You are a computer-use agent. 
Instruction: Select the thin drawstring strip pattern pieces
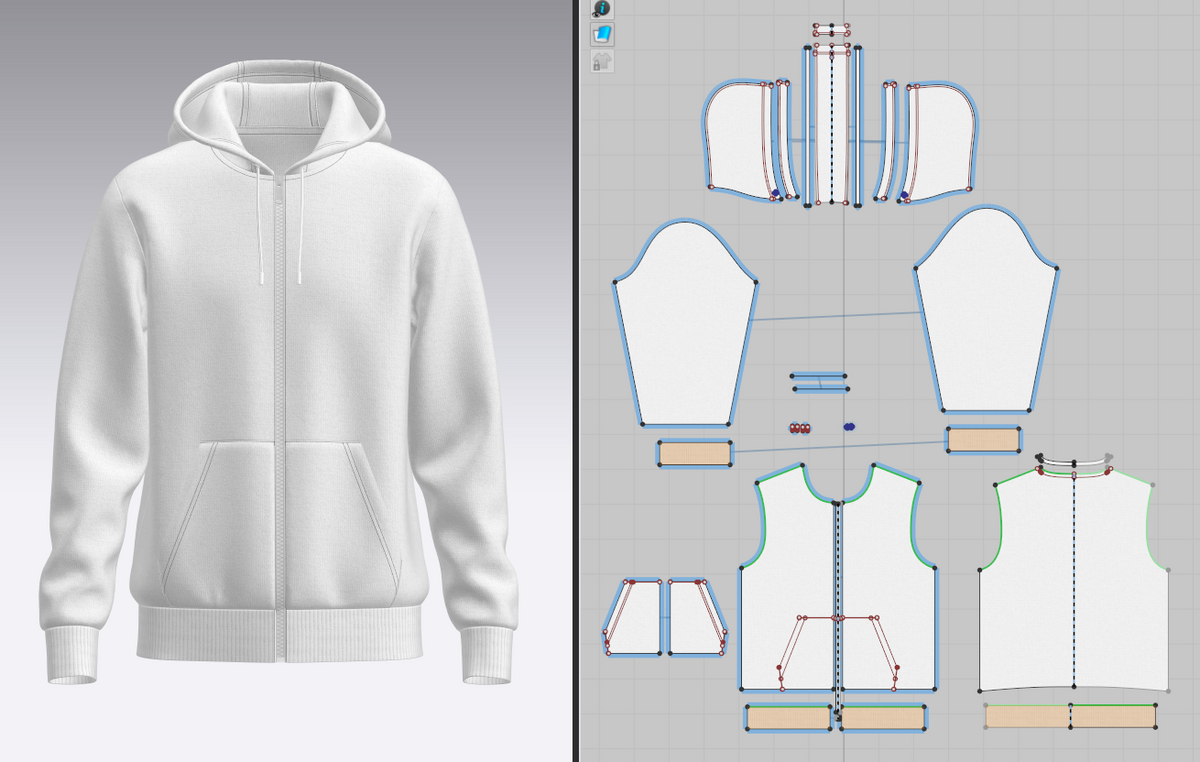coord(820,382)
